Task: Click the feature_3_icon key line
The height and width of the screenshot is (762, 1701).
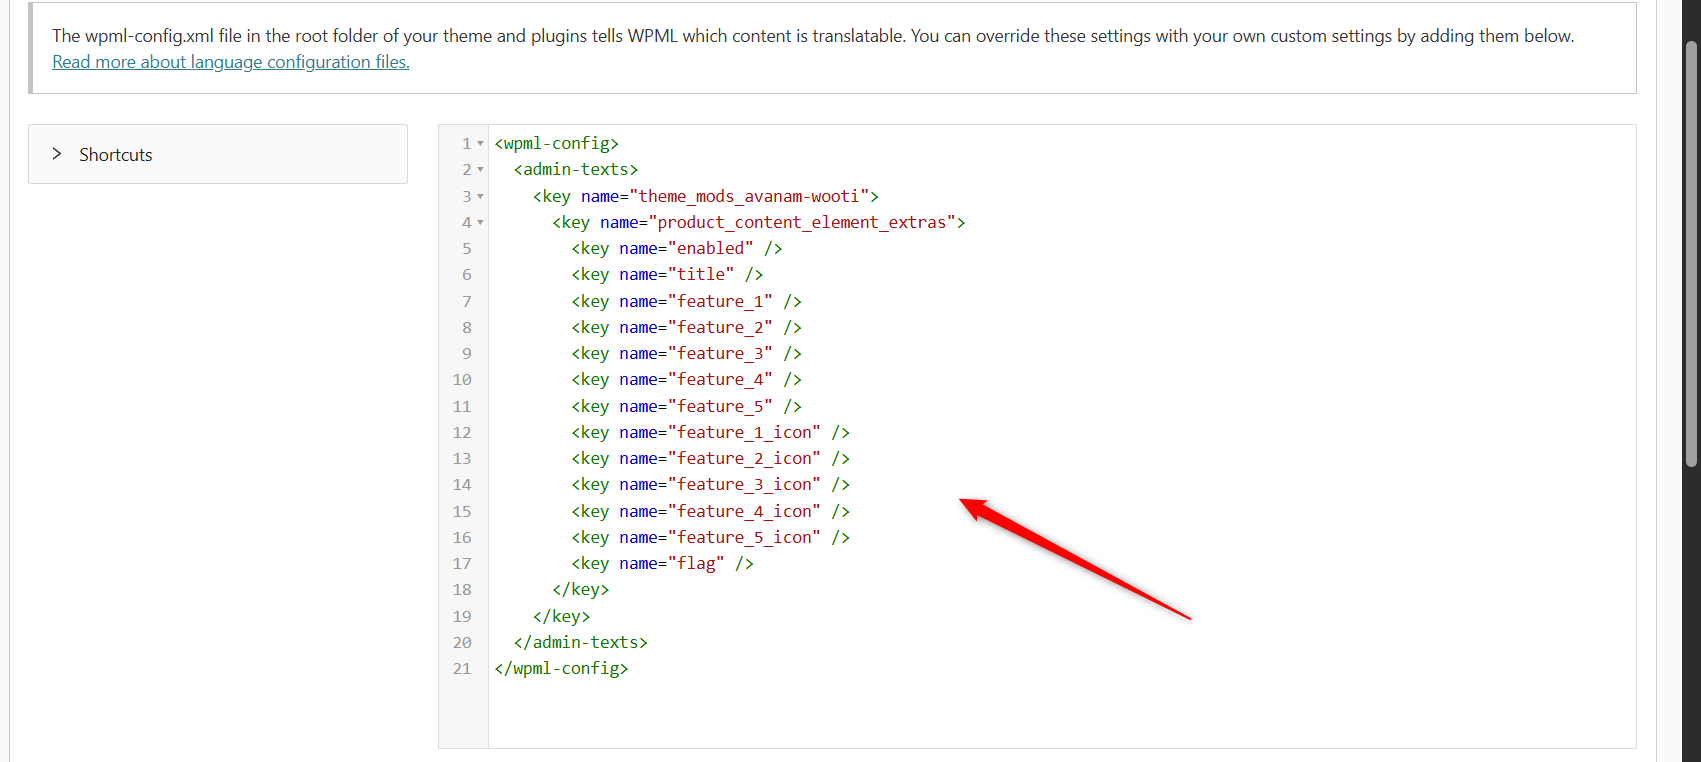Action: point(710,484)
